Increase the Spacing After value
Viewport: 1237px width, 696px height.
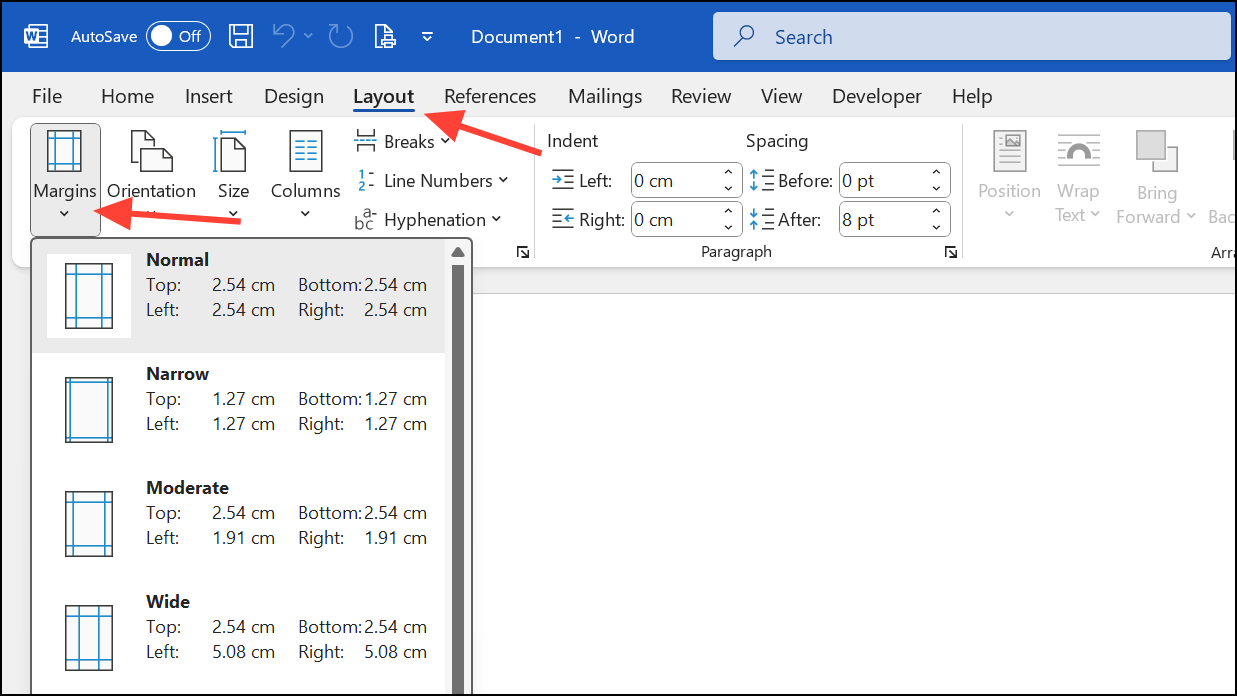click(936, 212)
